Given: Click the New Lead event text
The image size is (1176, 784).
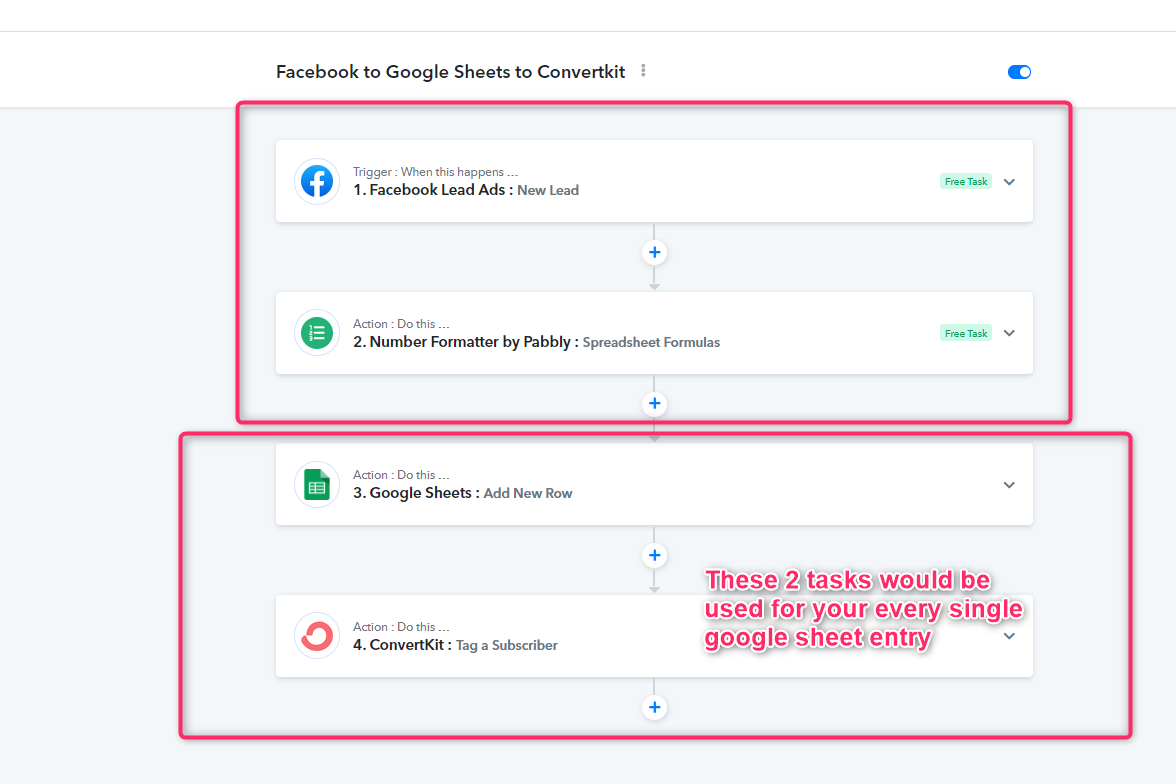Looking at the screenshot, I should tap(548, 191).
